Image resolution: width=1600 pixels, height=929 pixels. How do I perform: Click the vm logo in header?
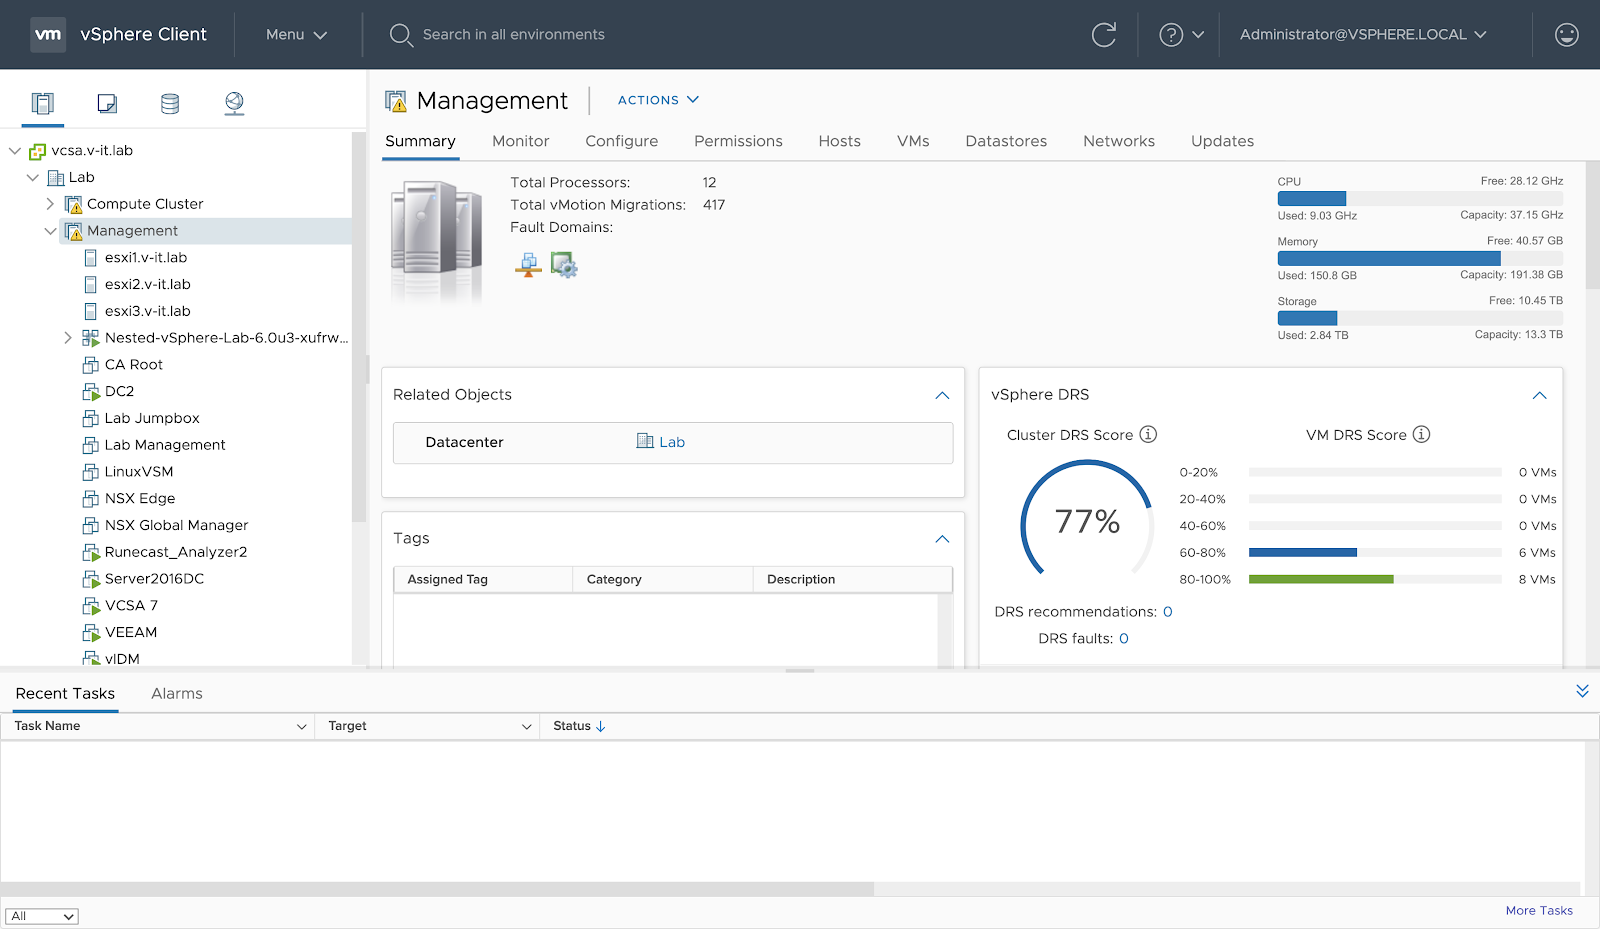[x=48, y=34]
